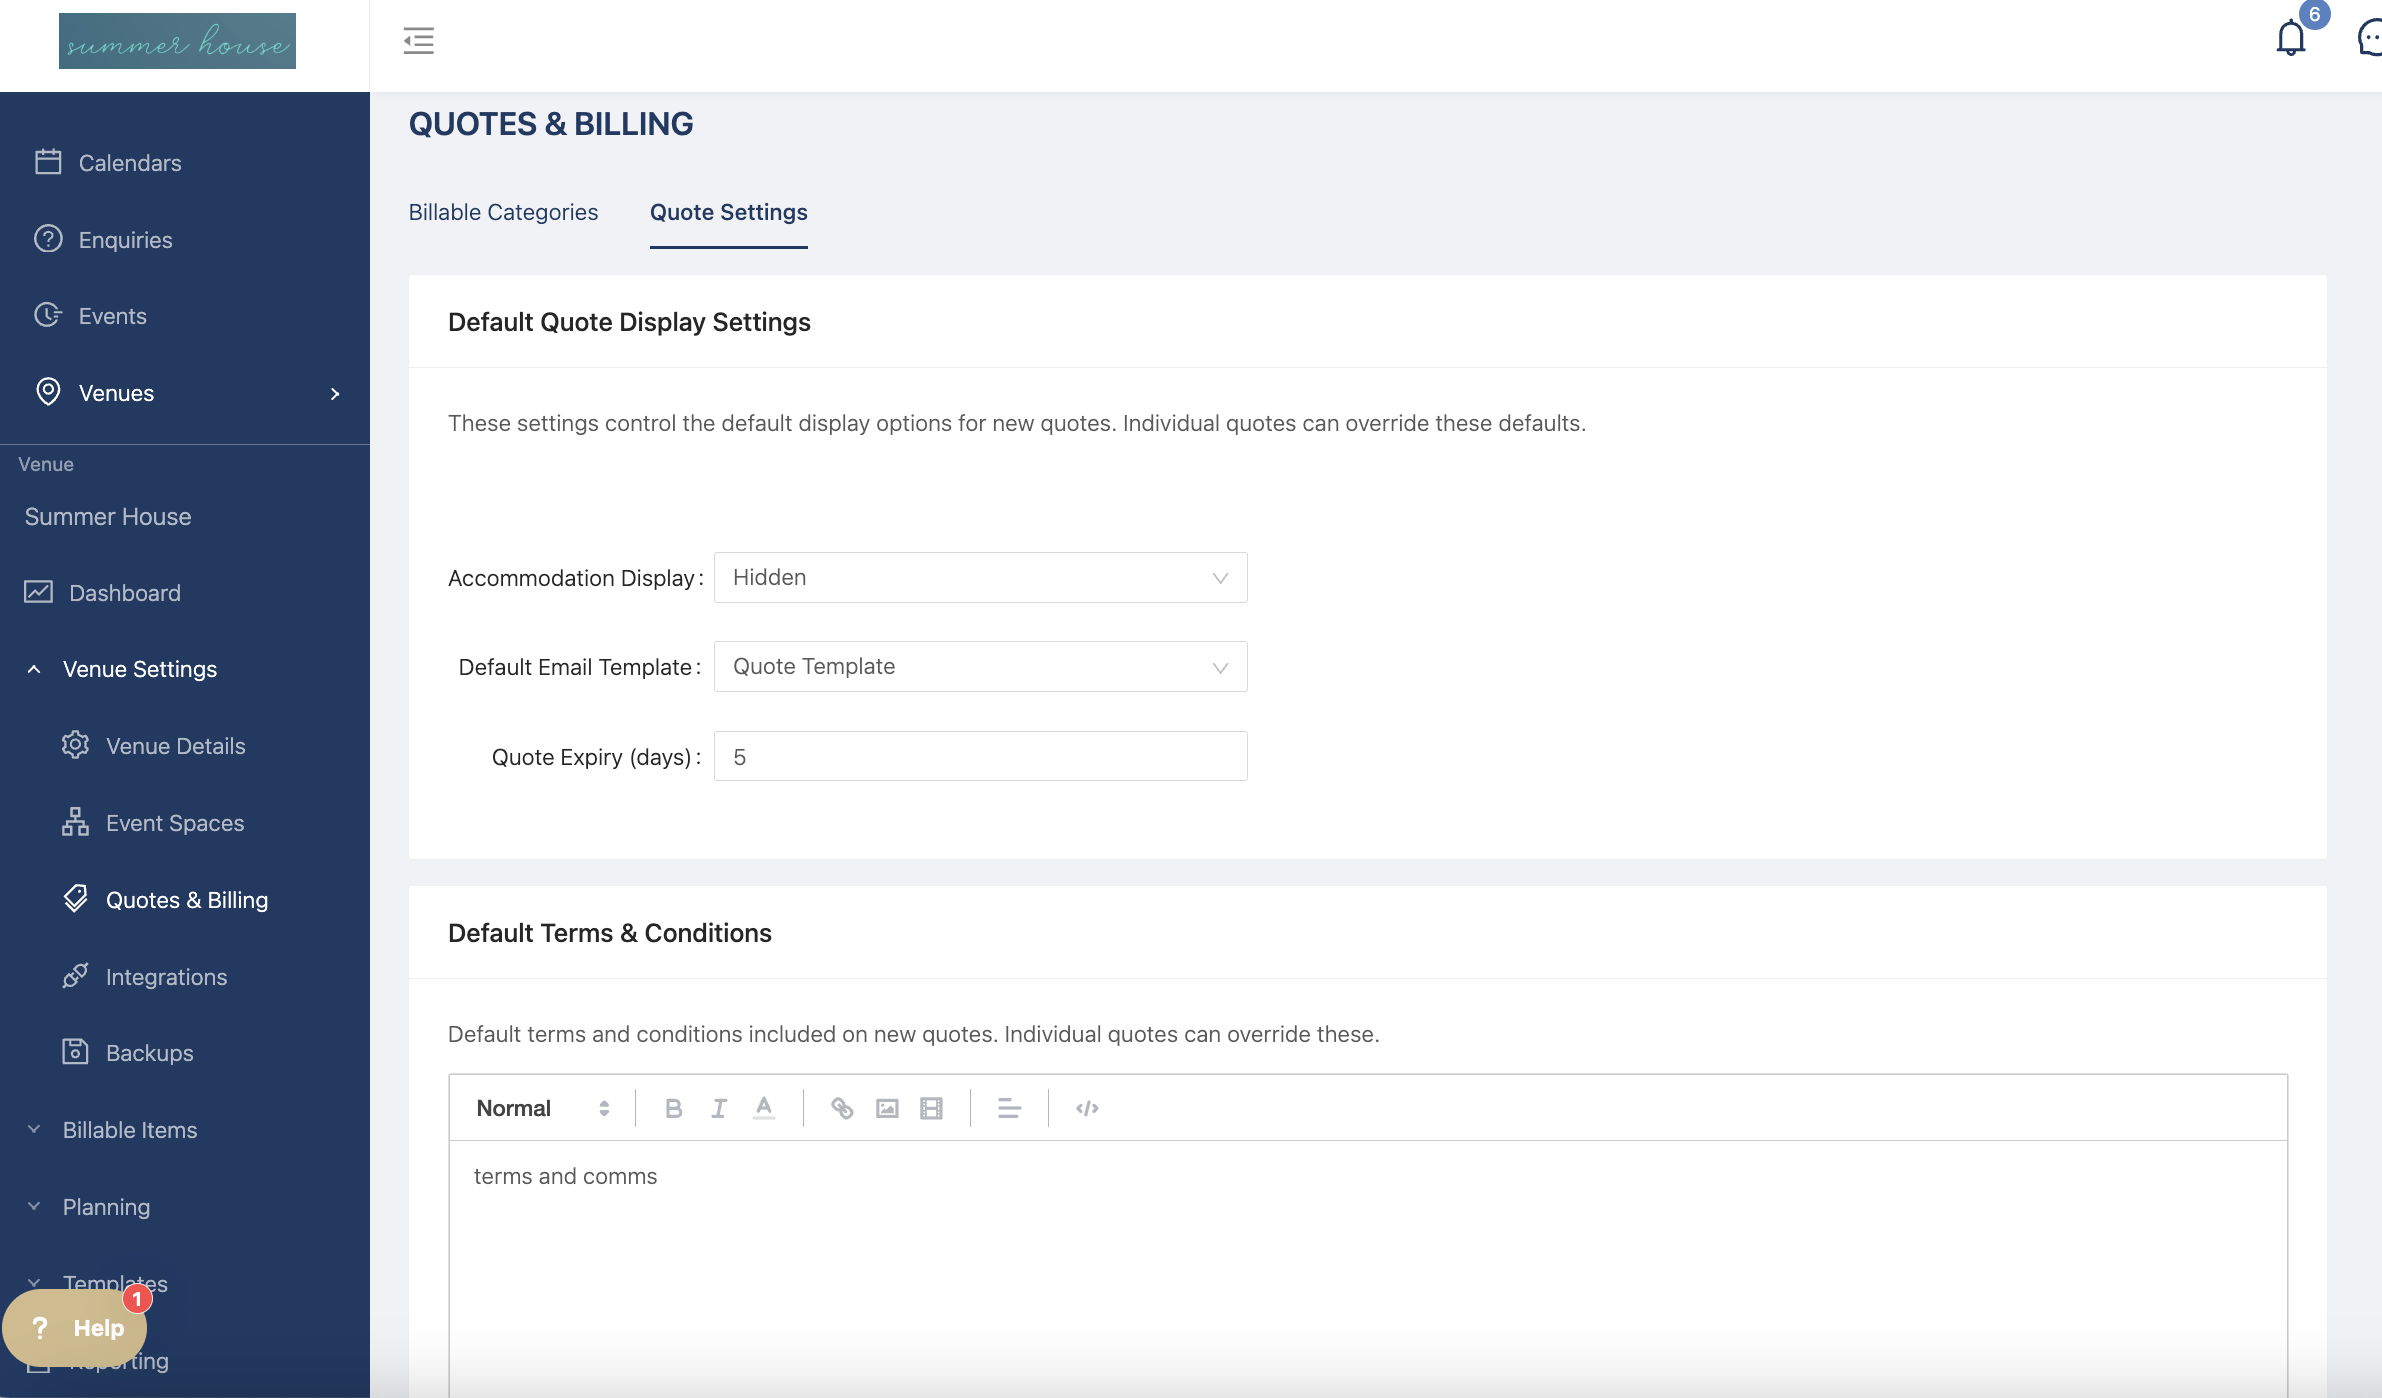This screenshot has height=1398, width=2382.
Task: Insert a link using the link icon
Action: pyautogui.click(x=842, y=1108)
